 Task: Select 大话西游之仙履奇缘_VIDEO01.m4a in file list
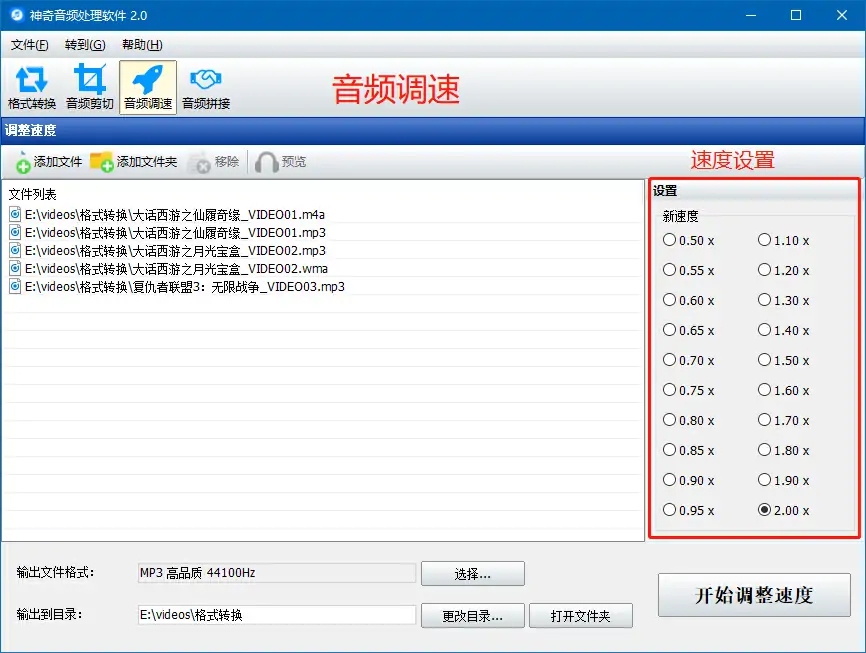click(x=174, y=214)
